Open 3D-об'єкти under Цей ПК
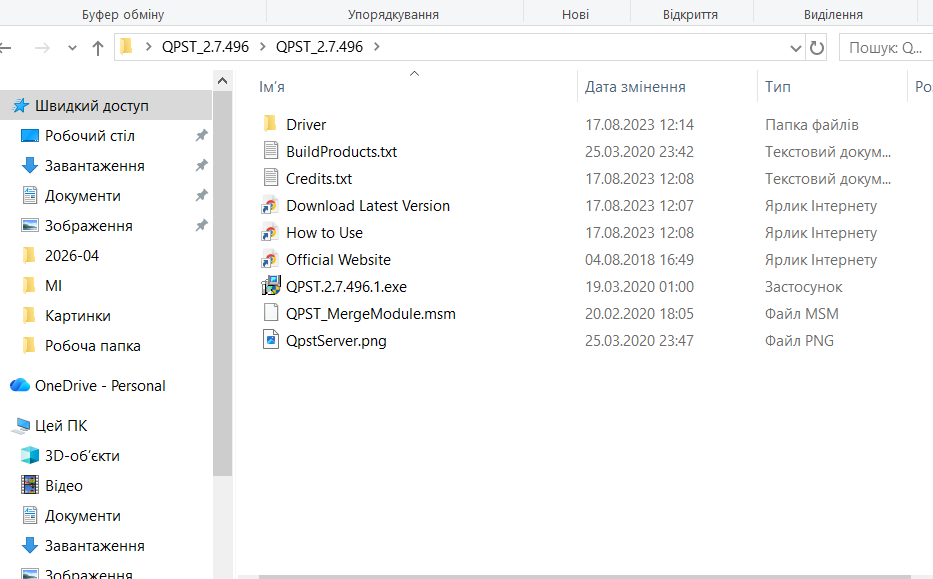Viewport: 933px width, 579px height. [82, 455]
